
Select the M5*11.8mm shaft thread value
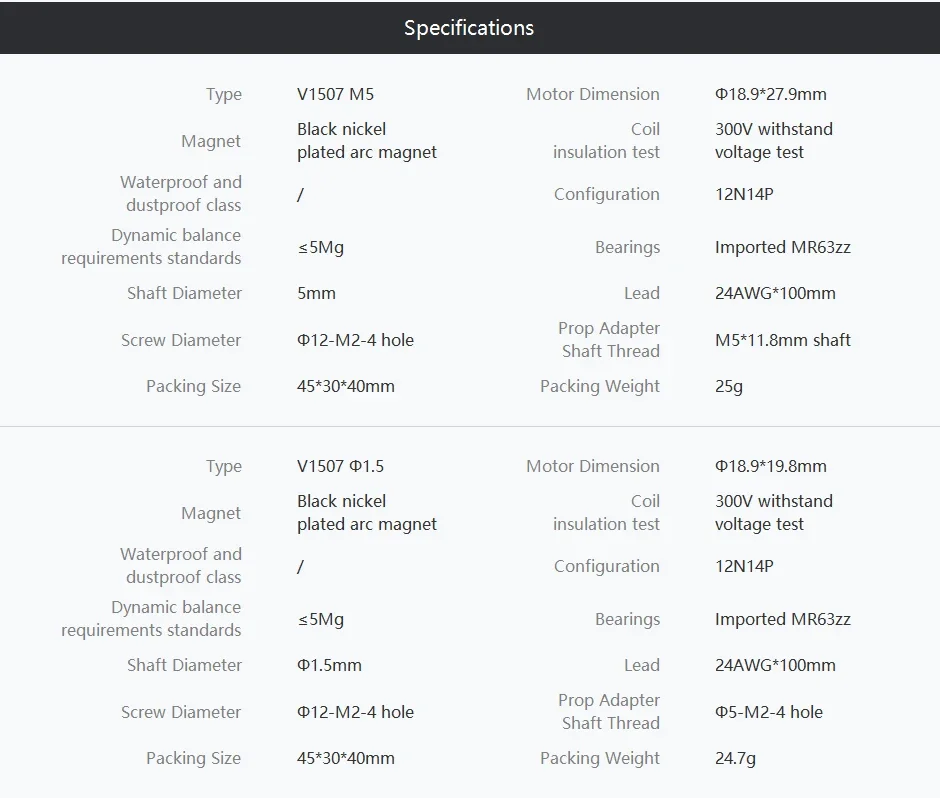click(x=782, y=341)
